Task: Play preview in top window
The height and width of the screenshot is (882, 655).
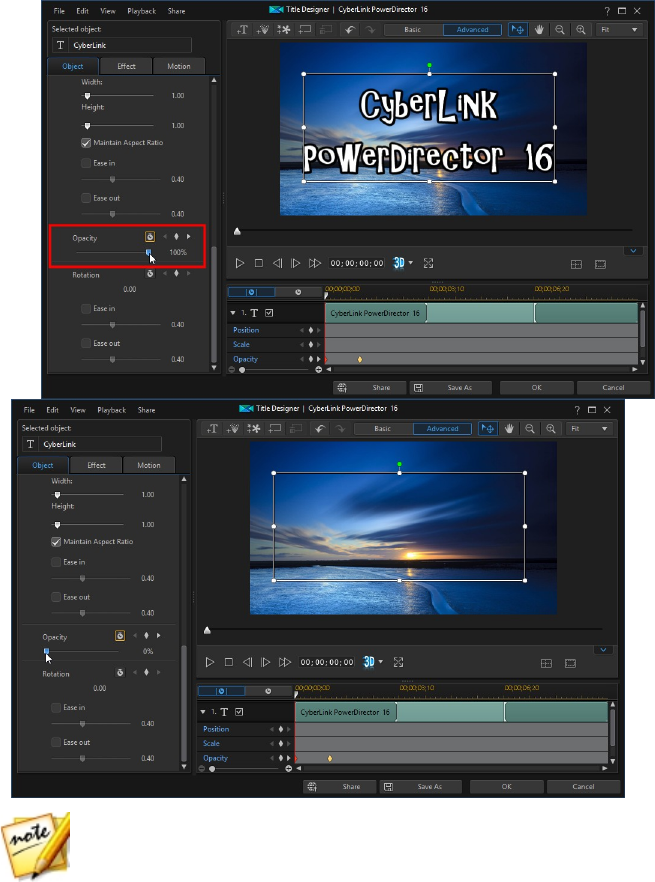Action: [x=240, y=263]
